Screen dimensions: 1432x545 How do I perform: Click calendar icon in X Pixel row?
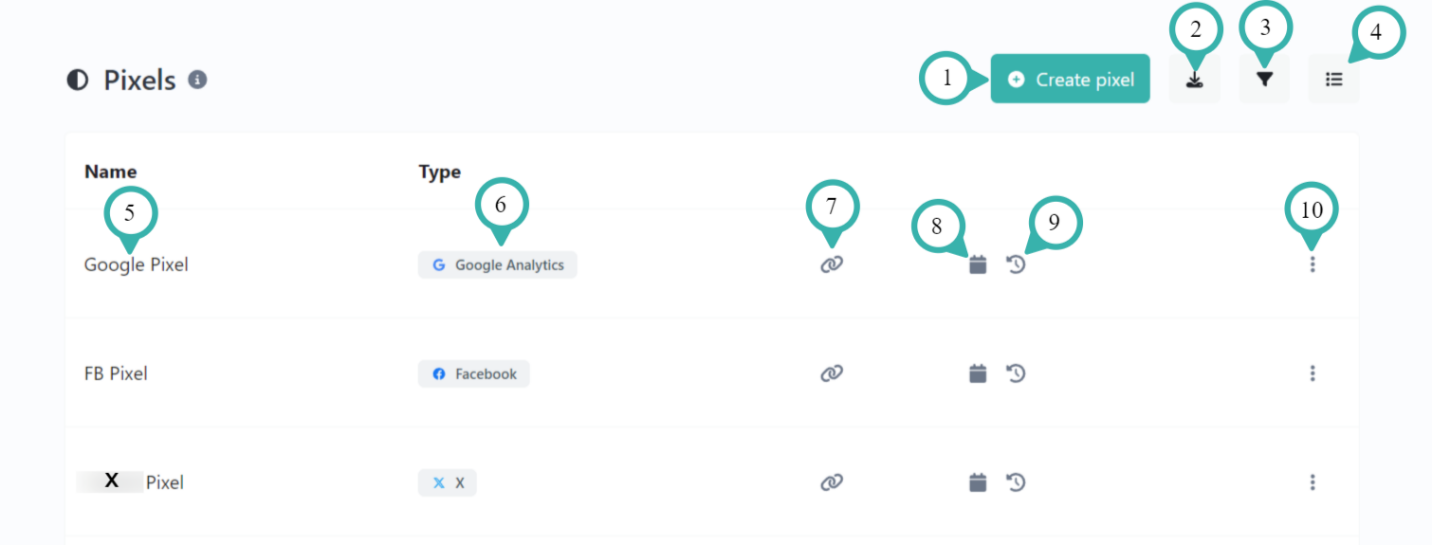pyautogui.click(x=978, y=483)
